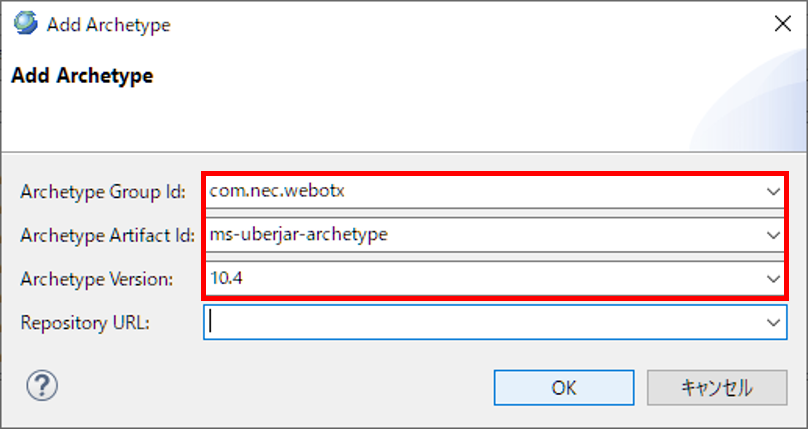Image resolution: width=808 pixels, height=429 pixels.
Task: Focus the ms-uberjar-archetype artifact id field
Action: click(480, 235)
